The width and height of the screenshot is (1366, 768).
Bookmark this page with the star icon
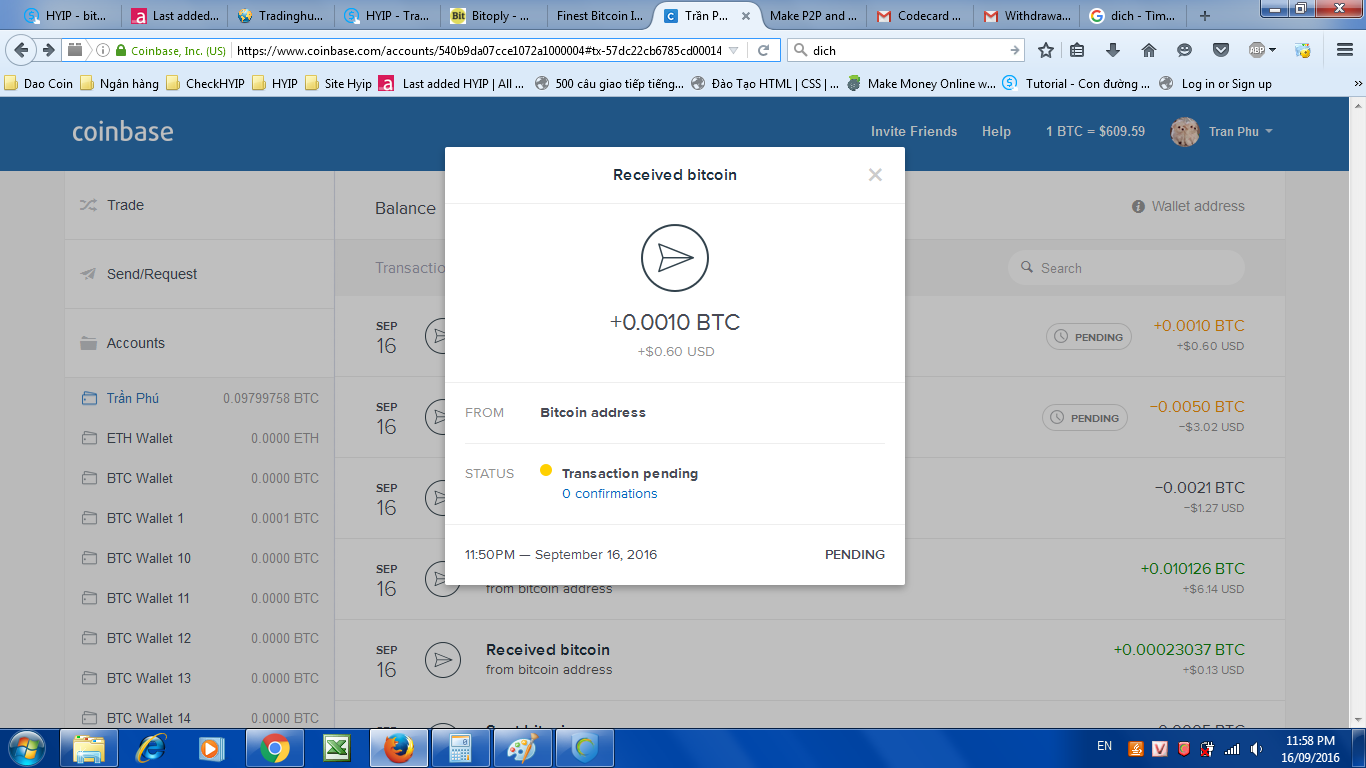click(1046, 50)
